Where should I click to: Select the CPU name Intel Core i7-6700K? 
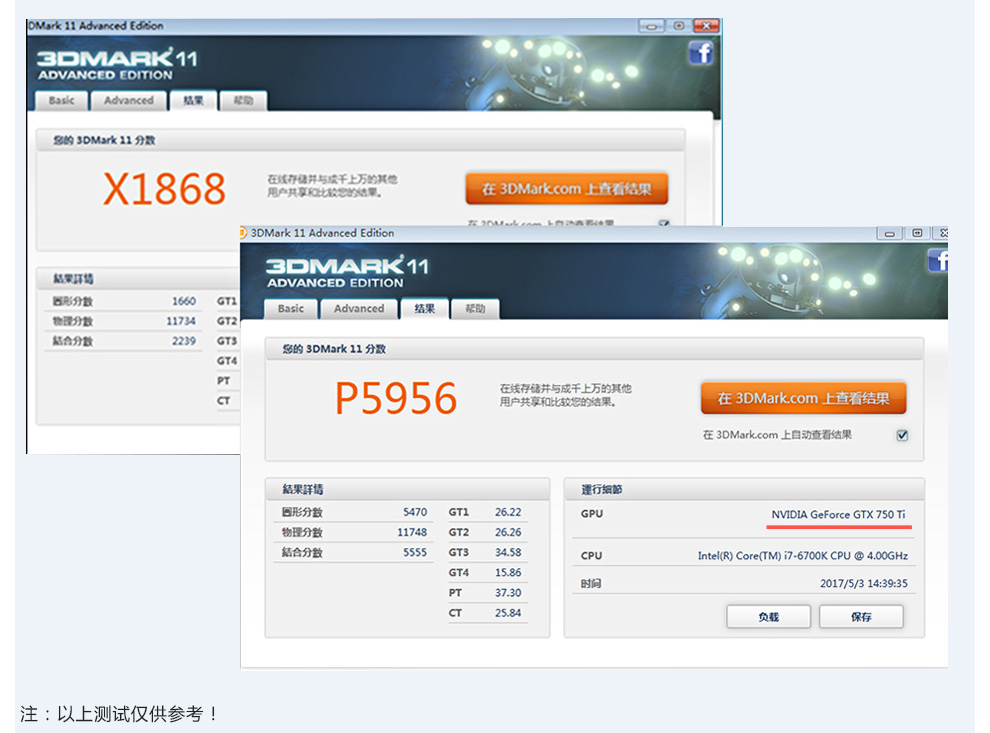802,556
